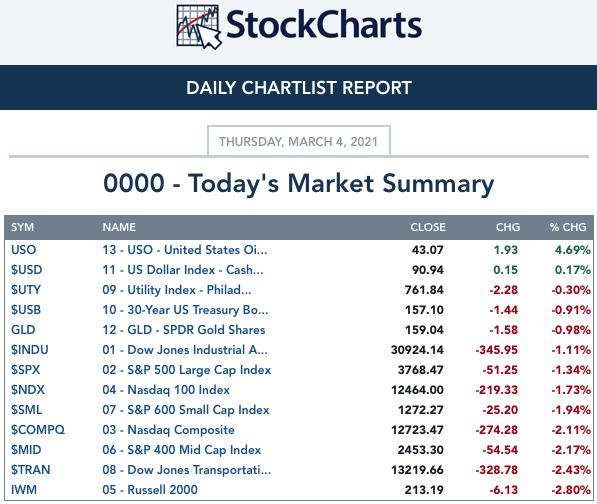The height and width of the screenshot is (504, 597).
Task: Open the Nasdaq Composite chart link
Action: [168, 430]
